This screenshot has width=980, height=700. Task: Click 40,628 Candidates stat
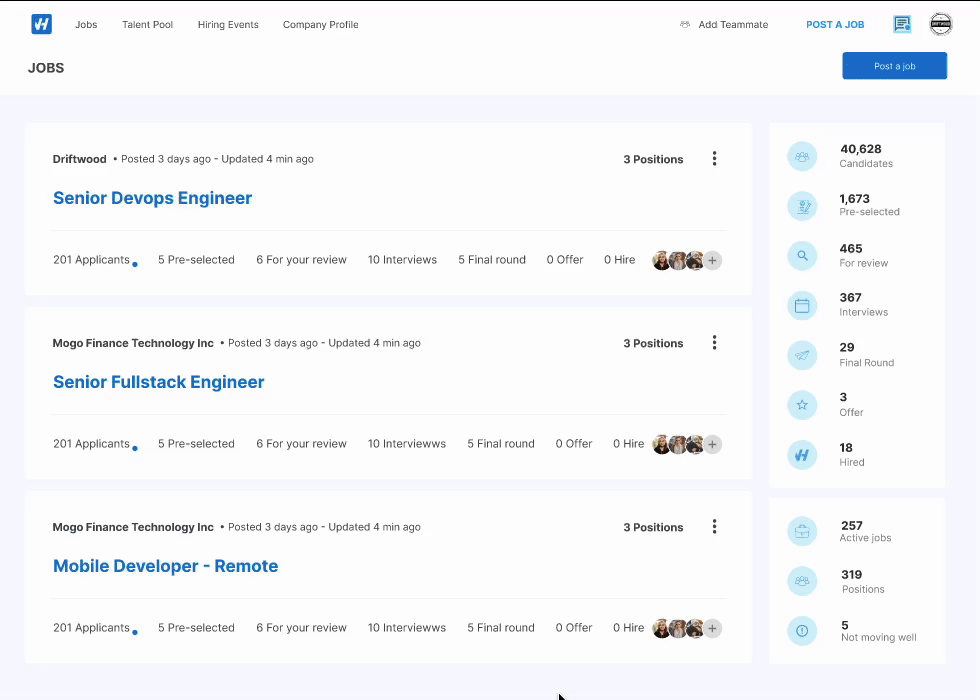(866, 156)
